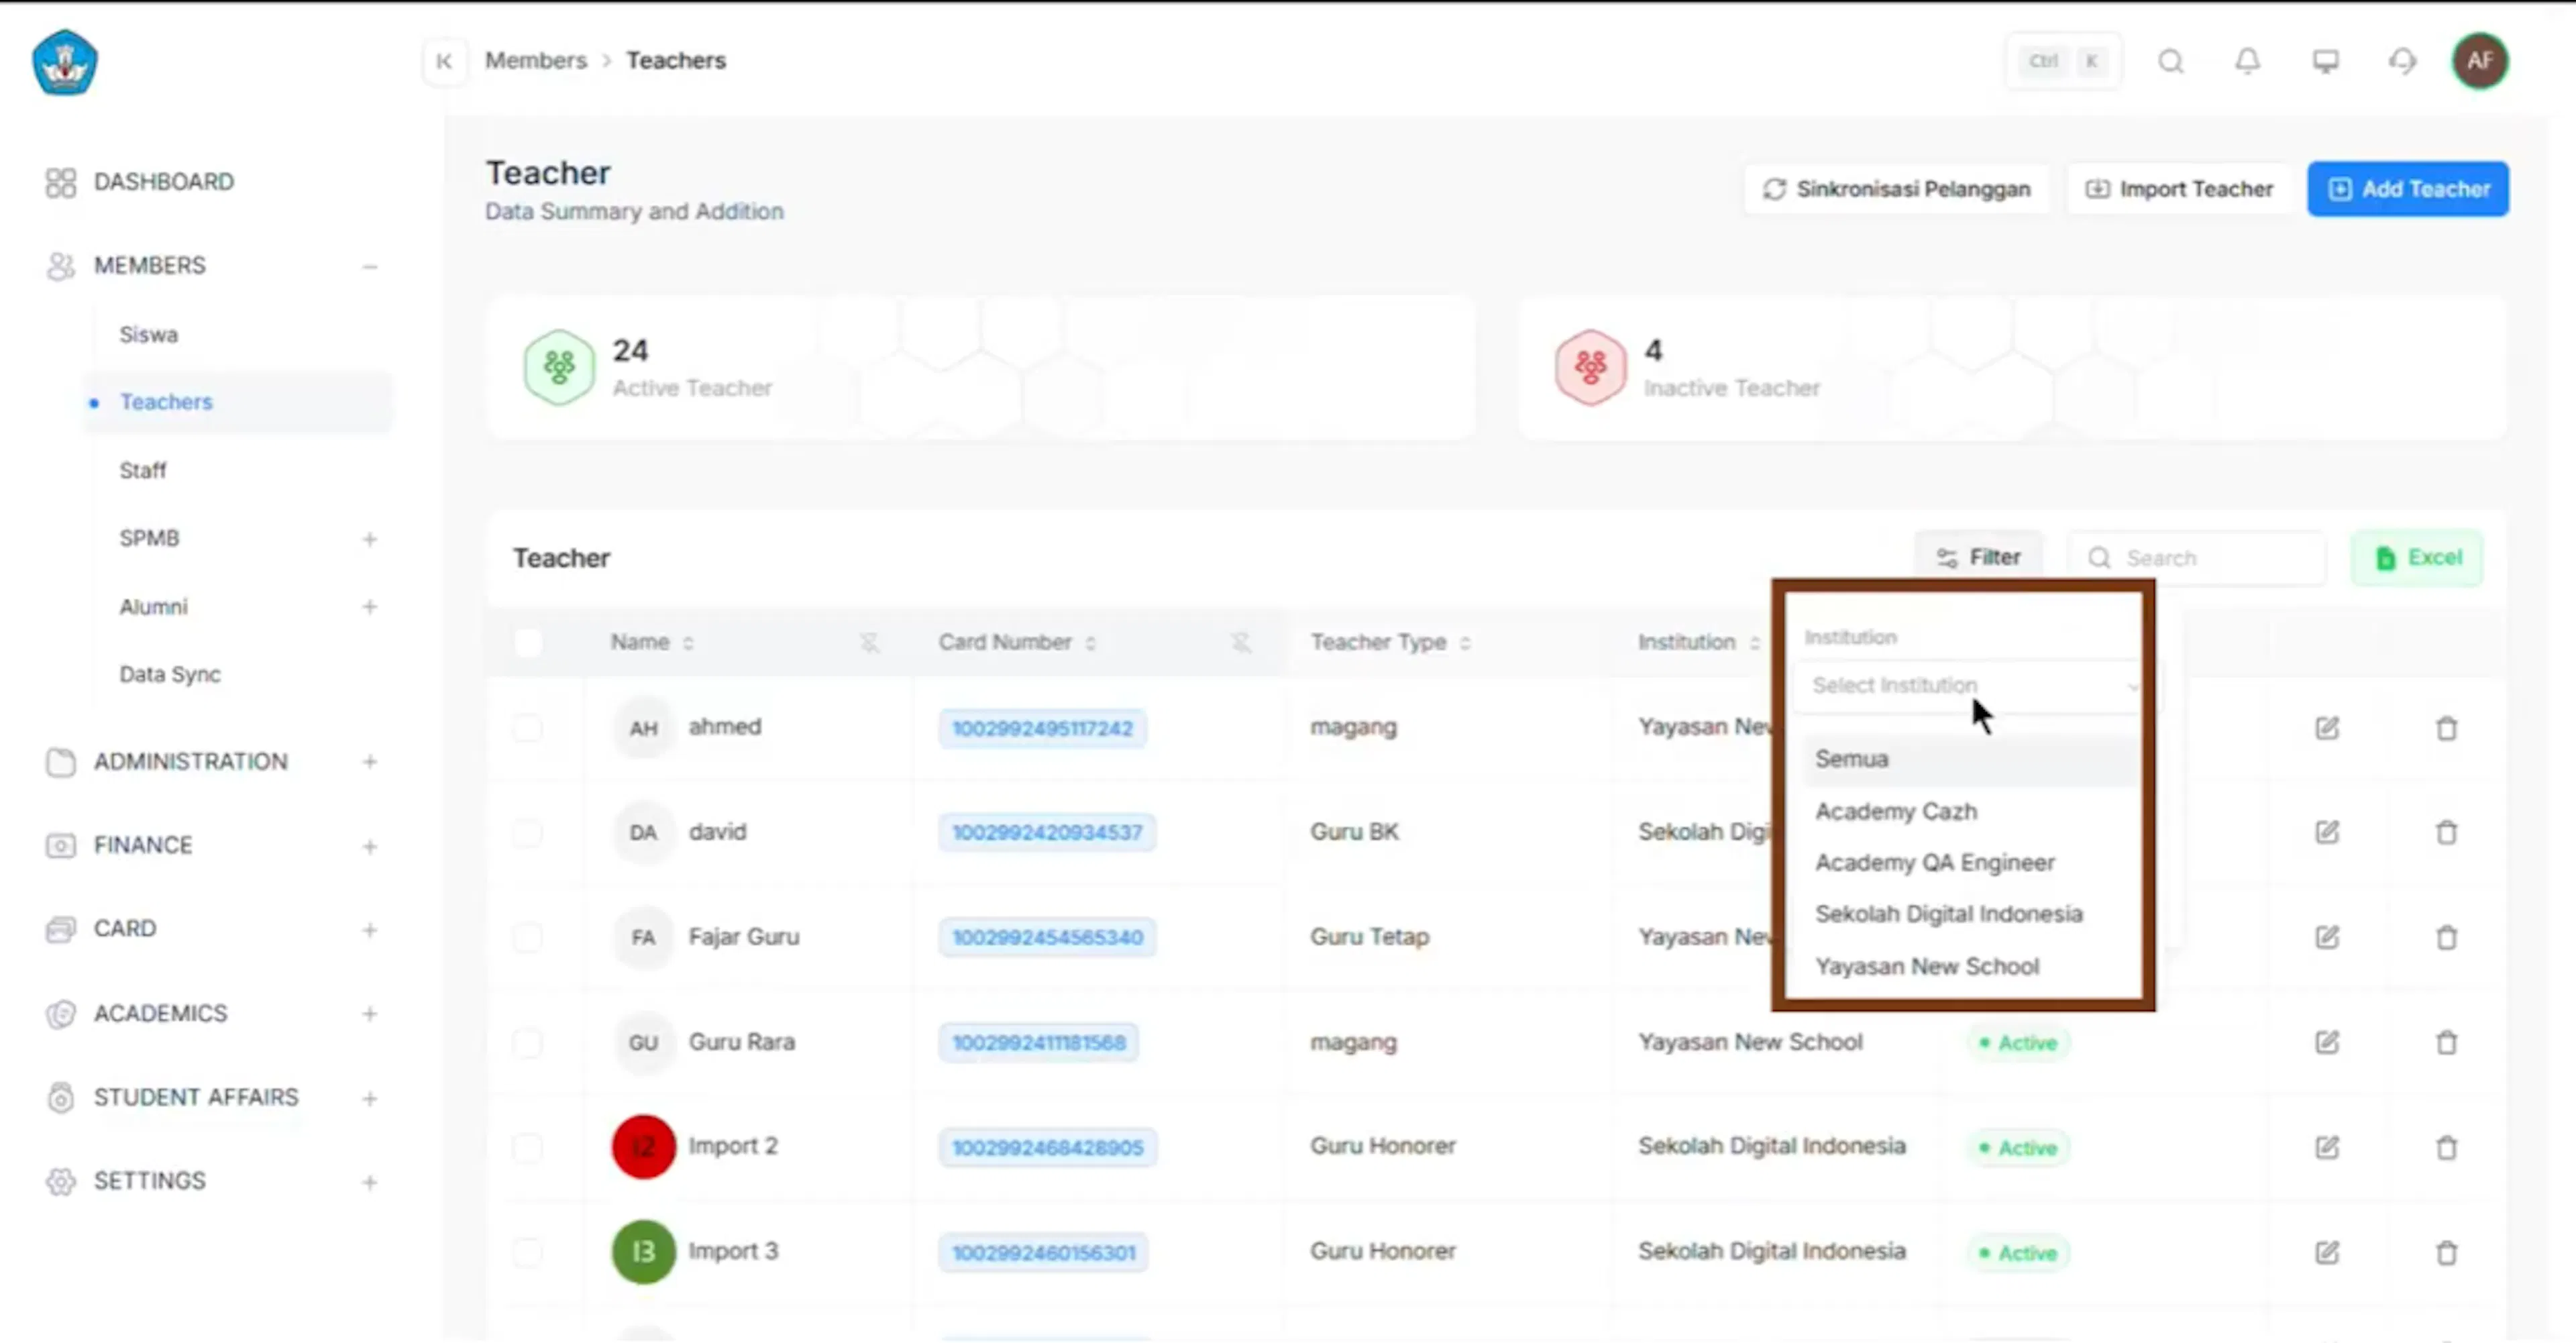Go to Members in the breadcrumb
The height and width of the screenshot is (1343, 2576).
pos(536,60)
